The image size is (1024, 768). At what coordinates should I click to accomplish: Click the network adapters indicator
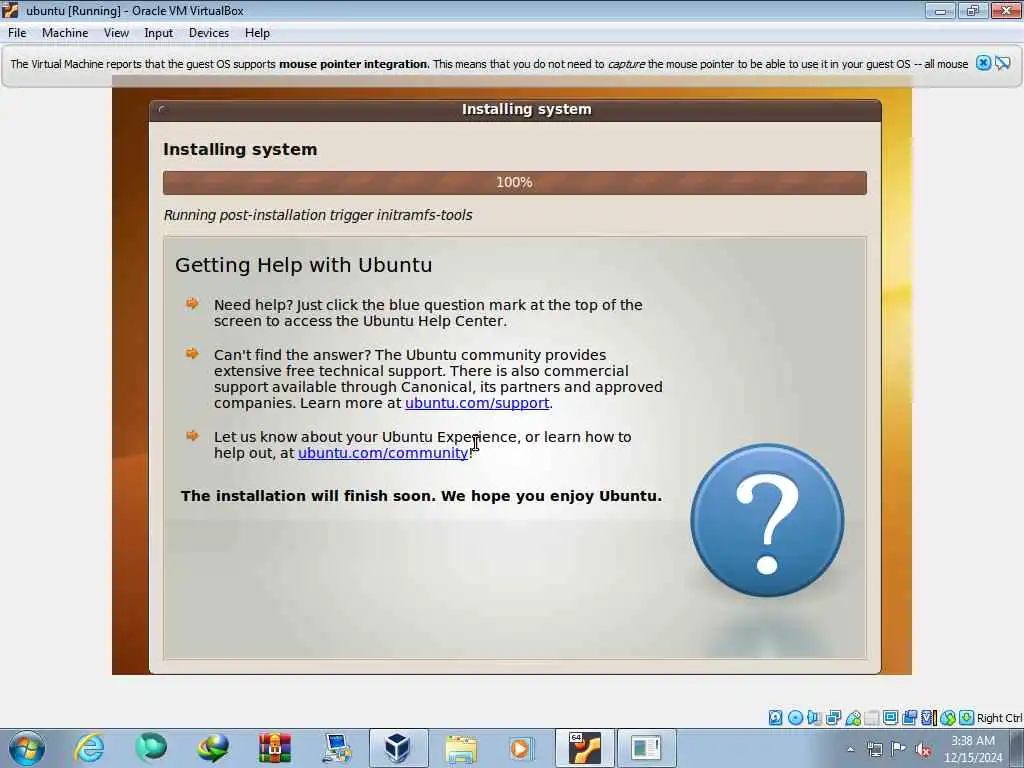pyautogui.click(x=833, y=718)
